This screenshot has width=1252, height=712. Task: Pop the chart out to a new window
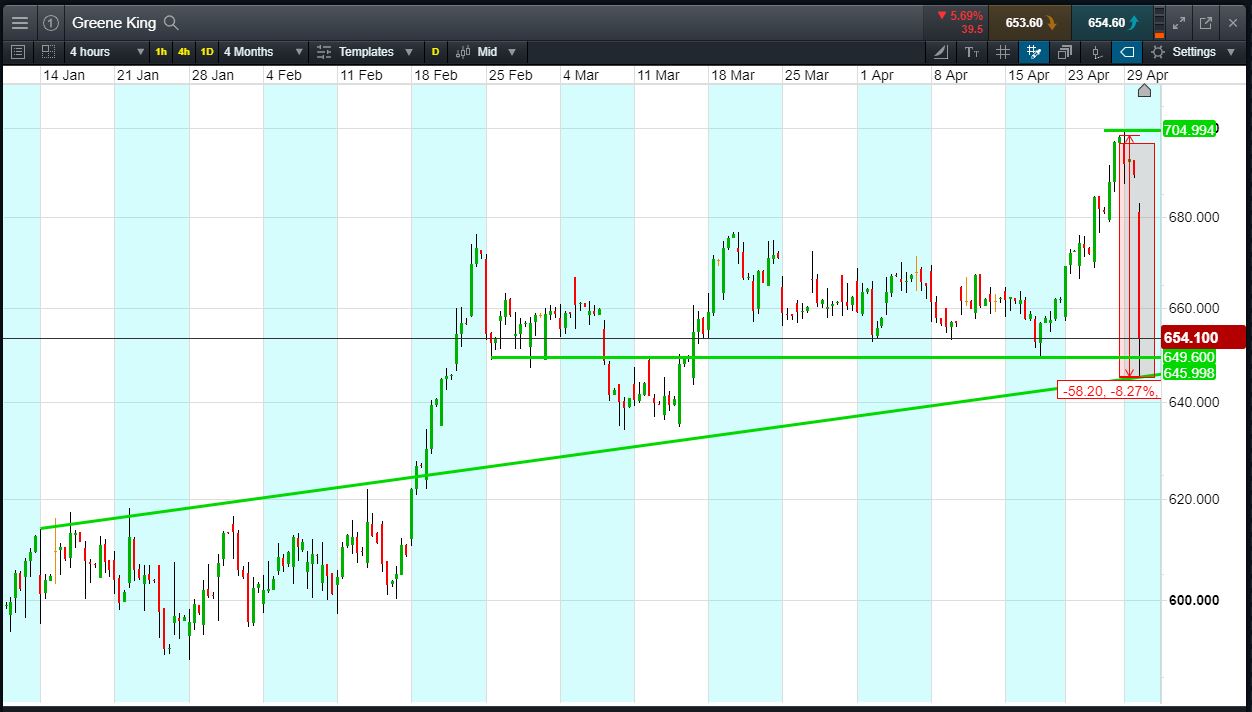(1206, 22)
